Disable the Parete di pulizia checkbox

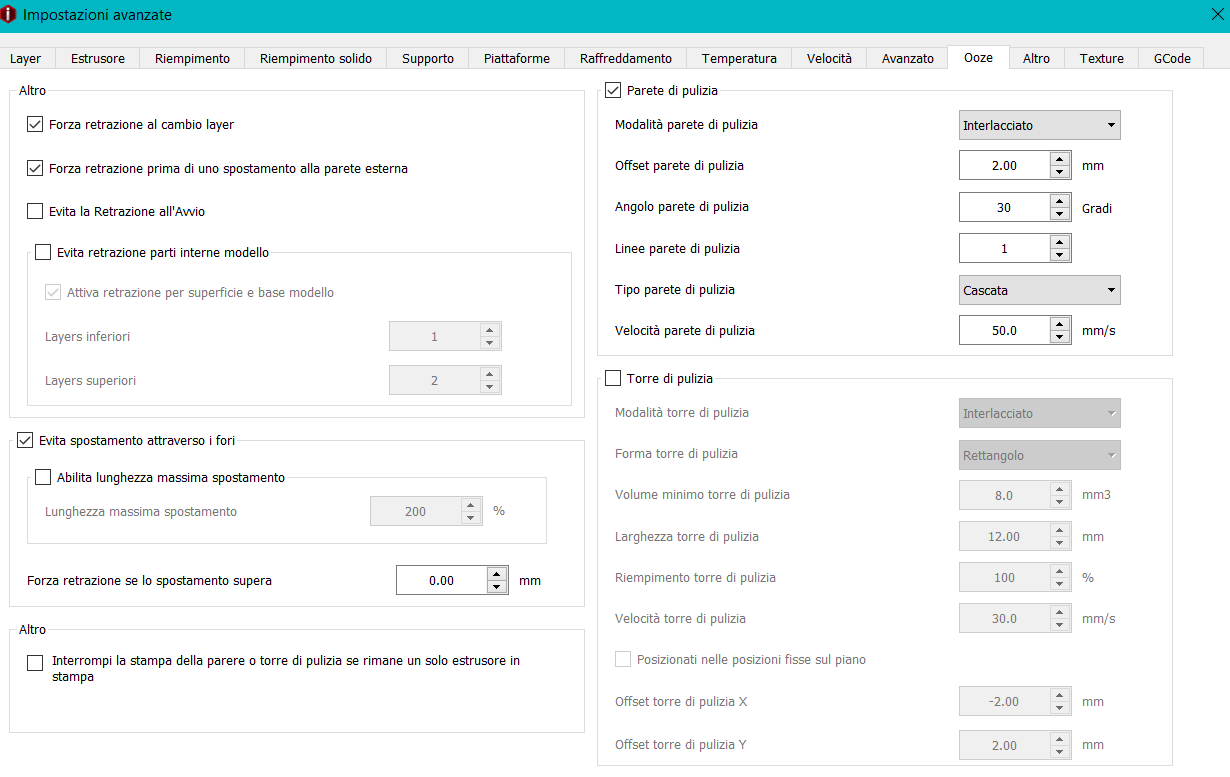tap(613, 91)
